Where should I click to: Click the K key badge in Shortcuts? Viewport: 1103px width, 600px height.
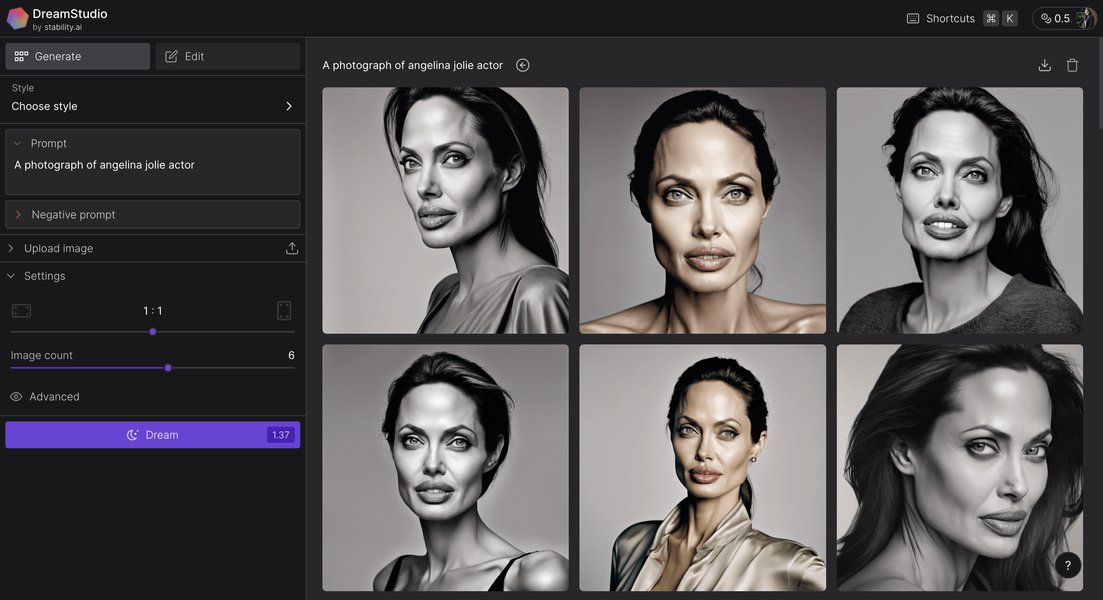pyautogui.click(x=1009, y=18)
